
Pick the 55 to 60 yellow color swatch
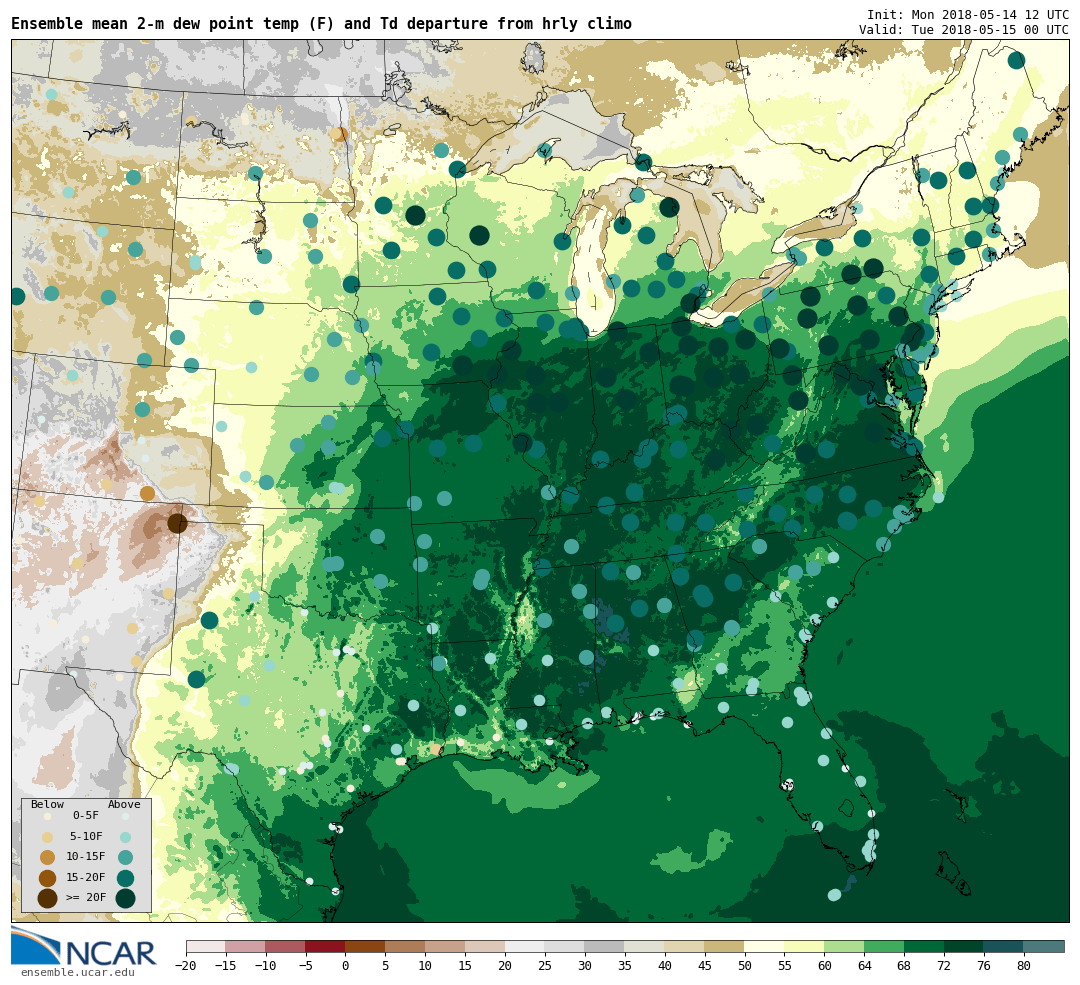(805, 946)
